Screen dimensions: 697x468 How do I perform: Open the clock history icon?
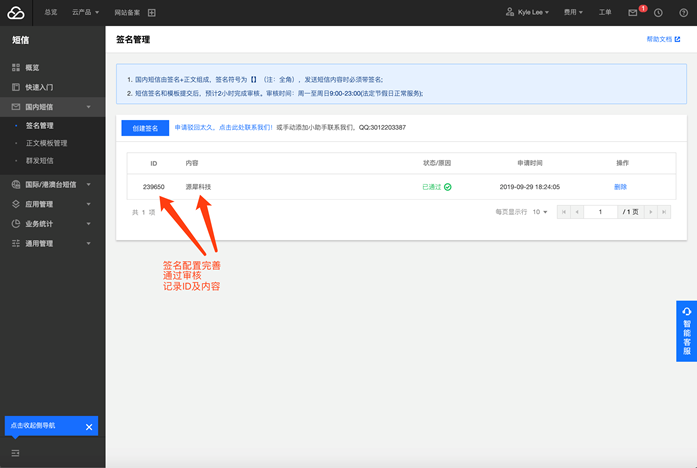point(658,12)
